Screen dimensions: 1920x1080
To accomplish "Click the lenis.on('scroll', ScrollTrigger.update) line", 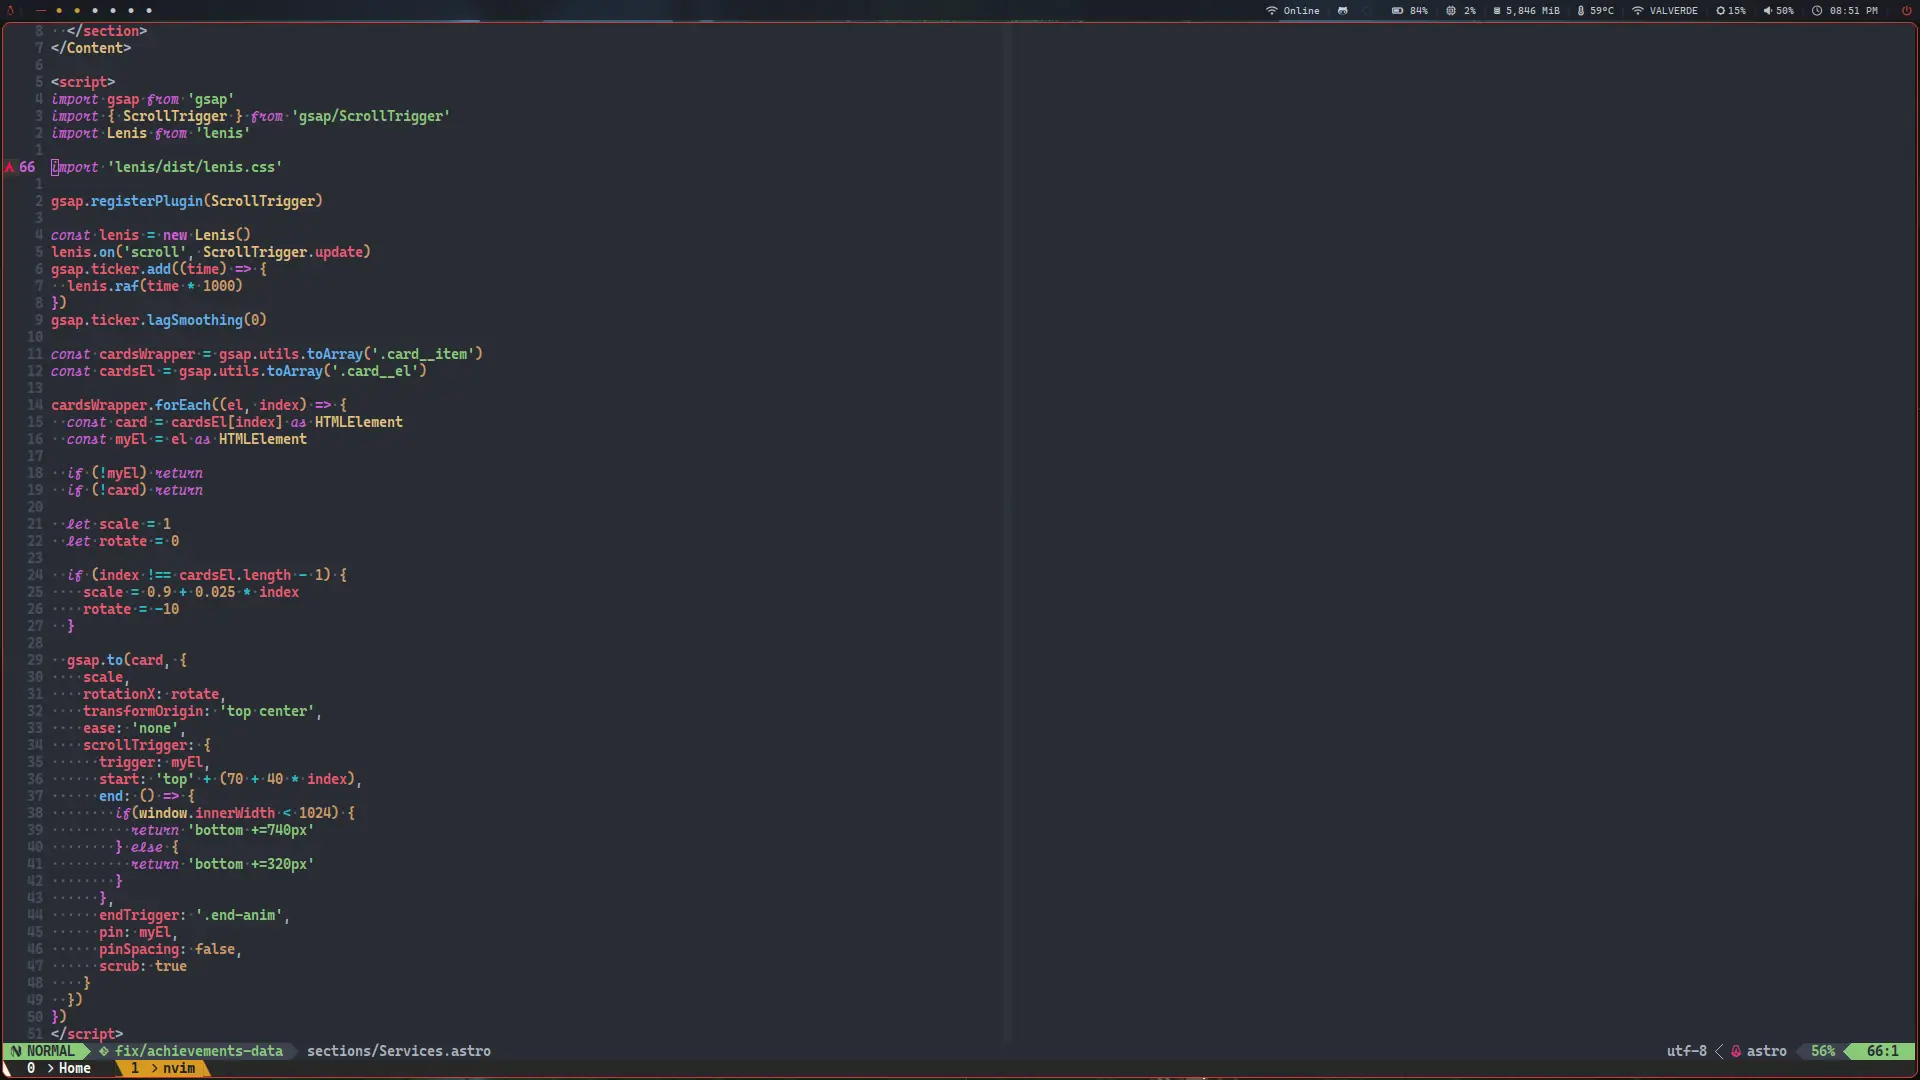I will click(211, 252).
